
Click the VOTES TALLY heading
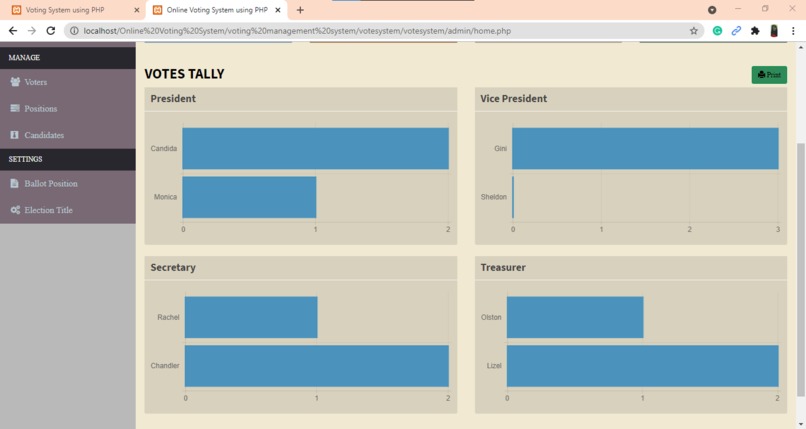click(x=185, y=74)
